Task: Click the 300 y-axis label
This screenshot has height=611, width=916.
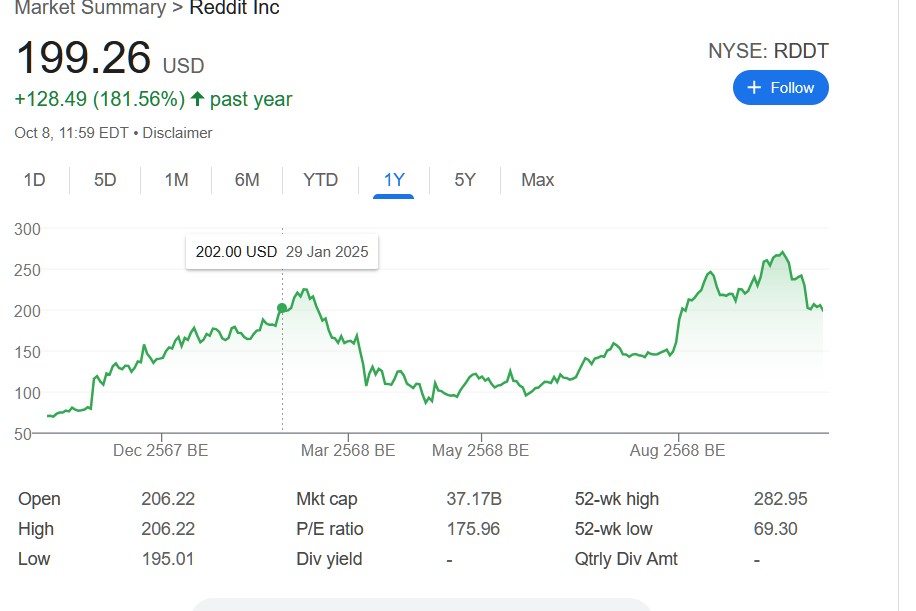Action: coord(27,229)
